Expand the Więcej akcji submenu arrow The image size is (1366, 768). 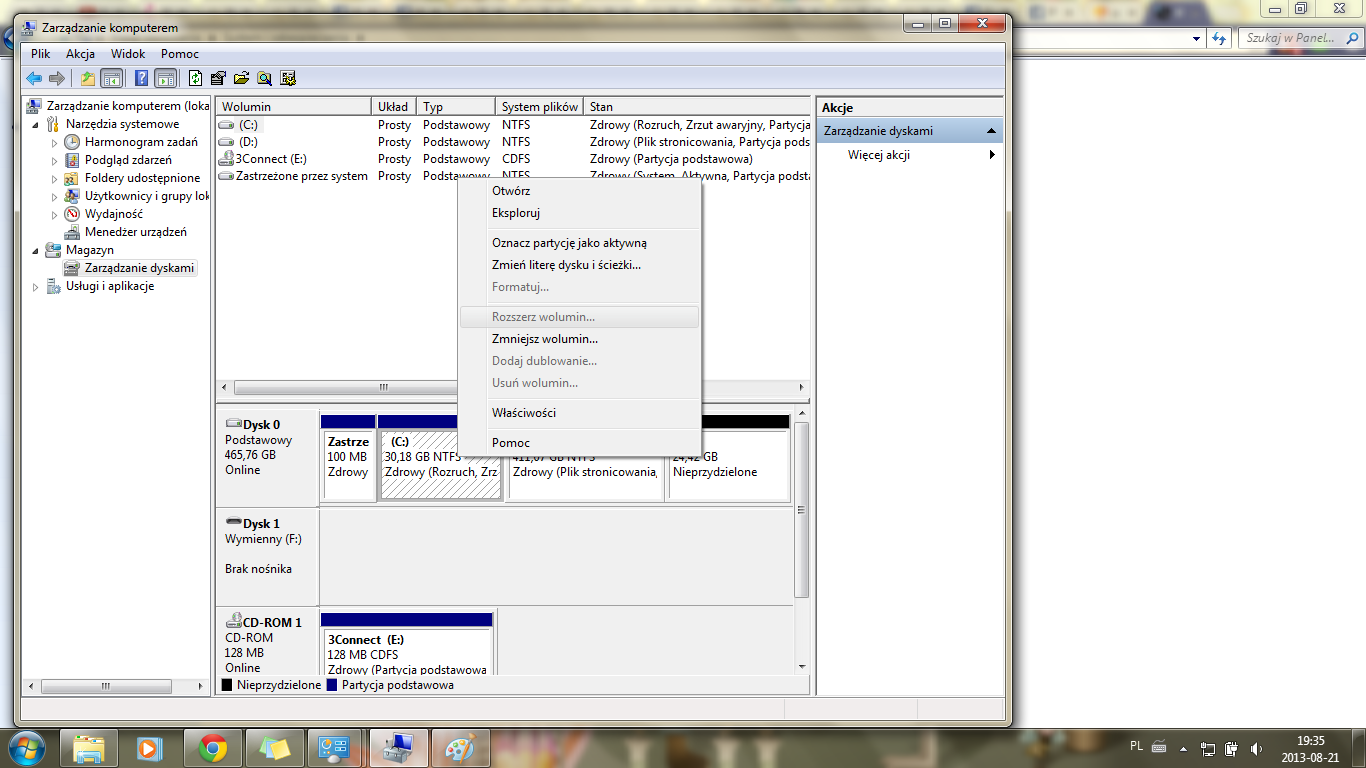(992, 155)
